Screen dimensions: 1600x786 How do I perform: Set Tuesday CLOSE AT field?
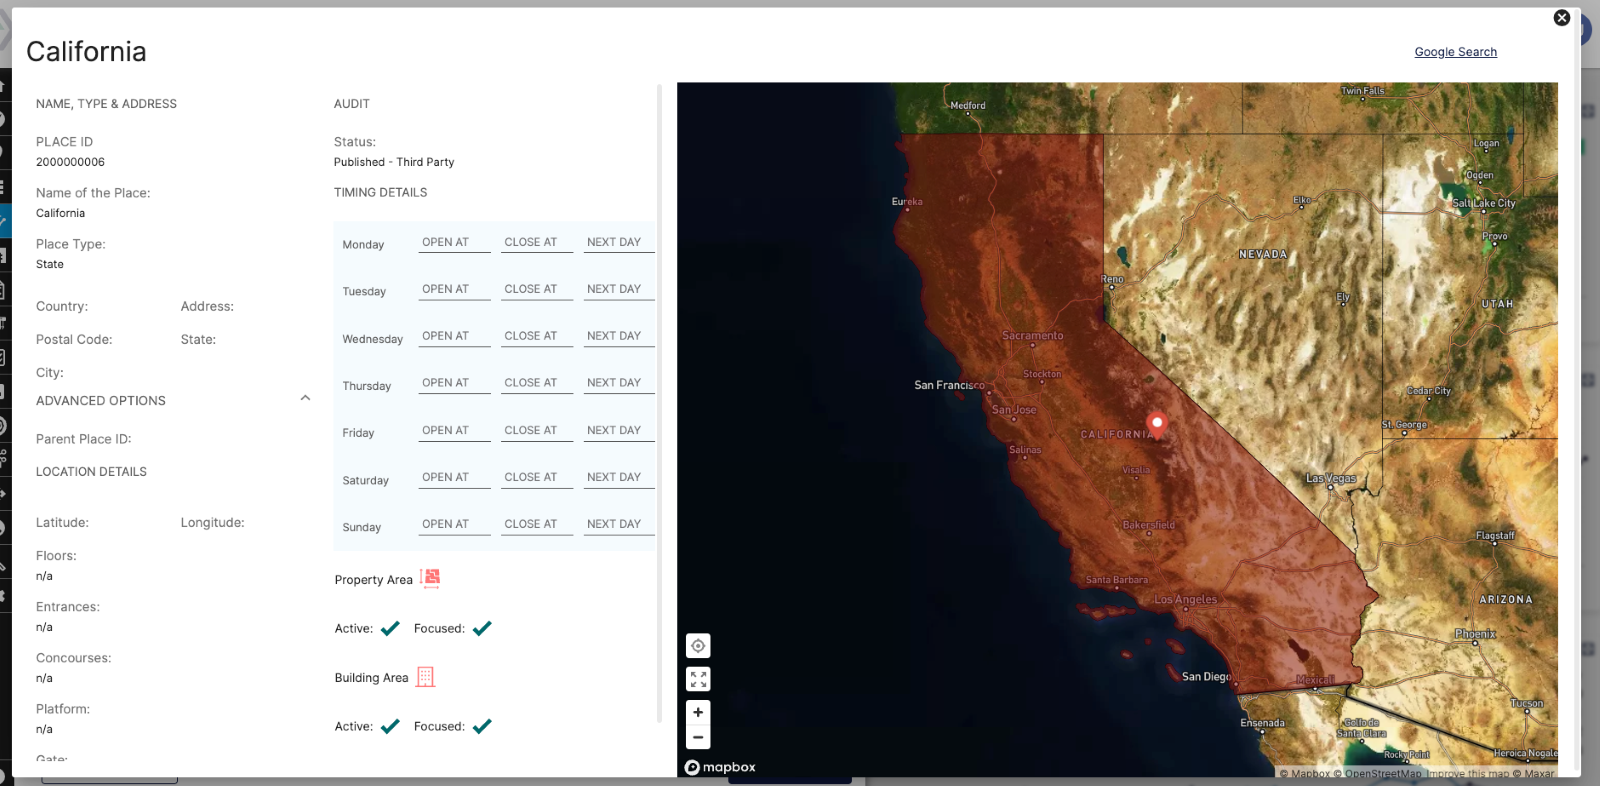537,289
